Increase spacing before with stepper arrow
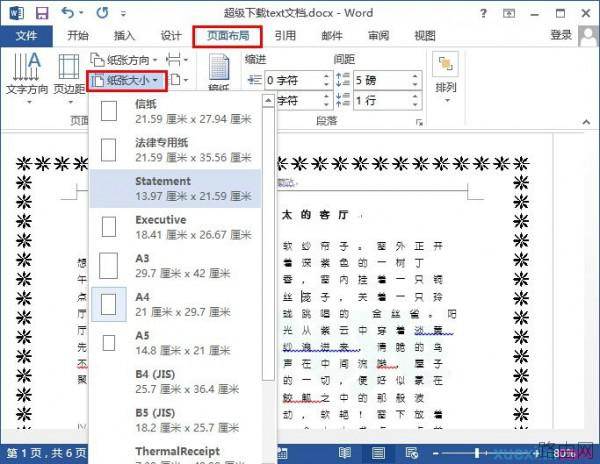Viewport: 600px width, 464px height. click(x=416, y=76)
